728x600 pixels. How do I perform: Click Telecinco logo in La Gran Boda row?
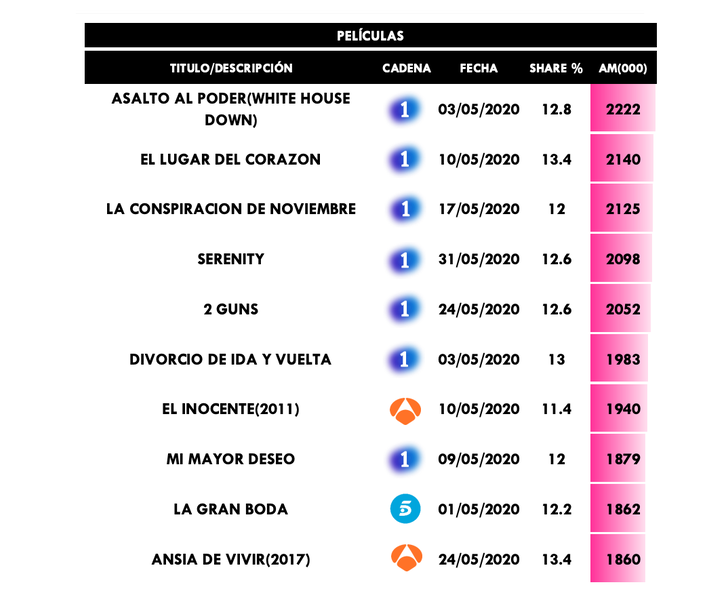pos(405,509)
